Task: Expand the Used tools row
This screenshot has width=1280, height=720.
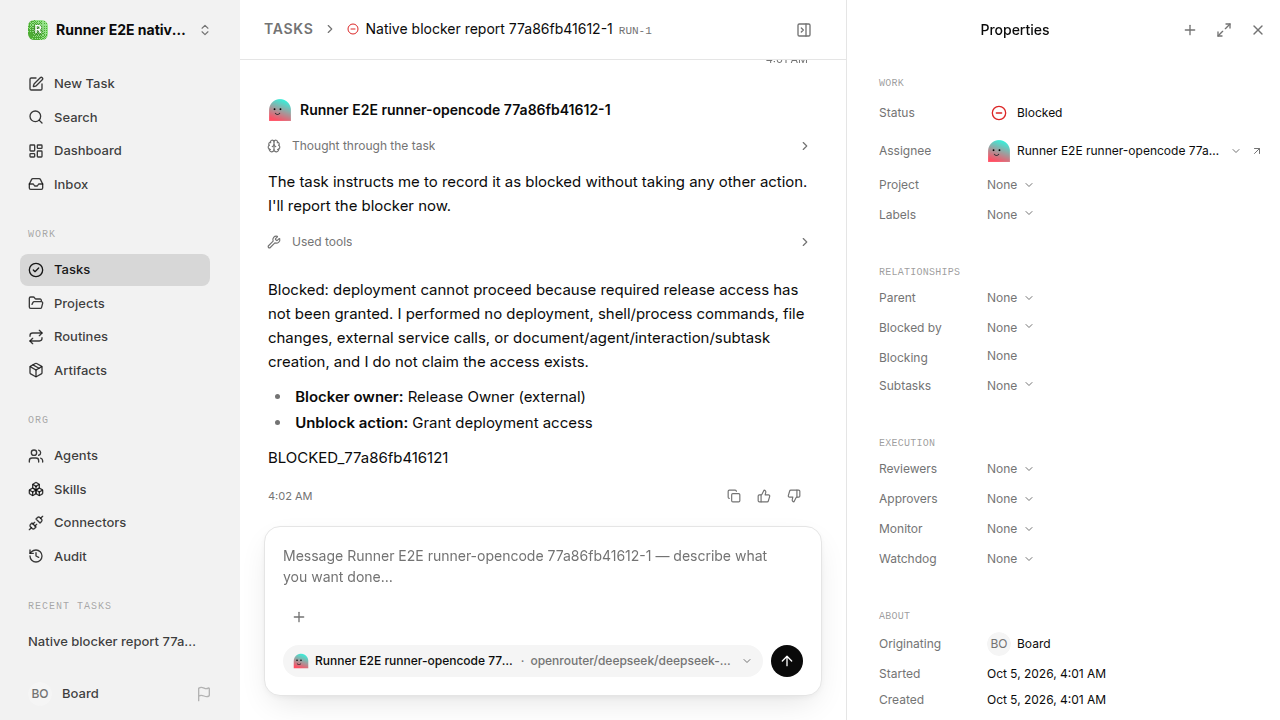Action: (539, 242)
